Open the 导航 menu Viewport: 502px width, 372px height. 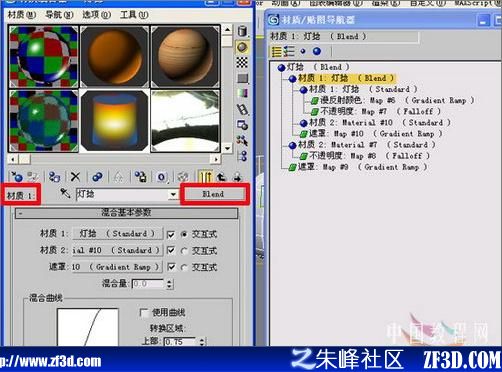click(59, 15)
